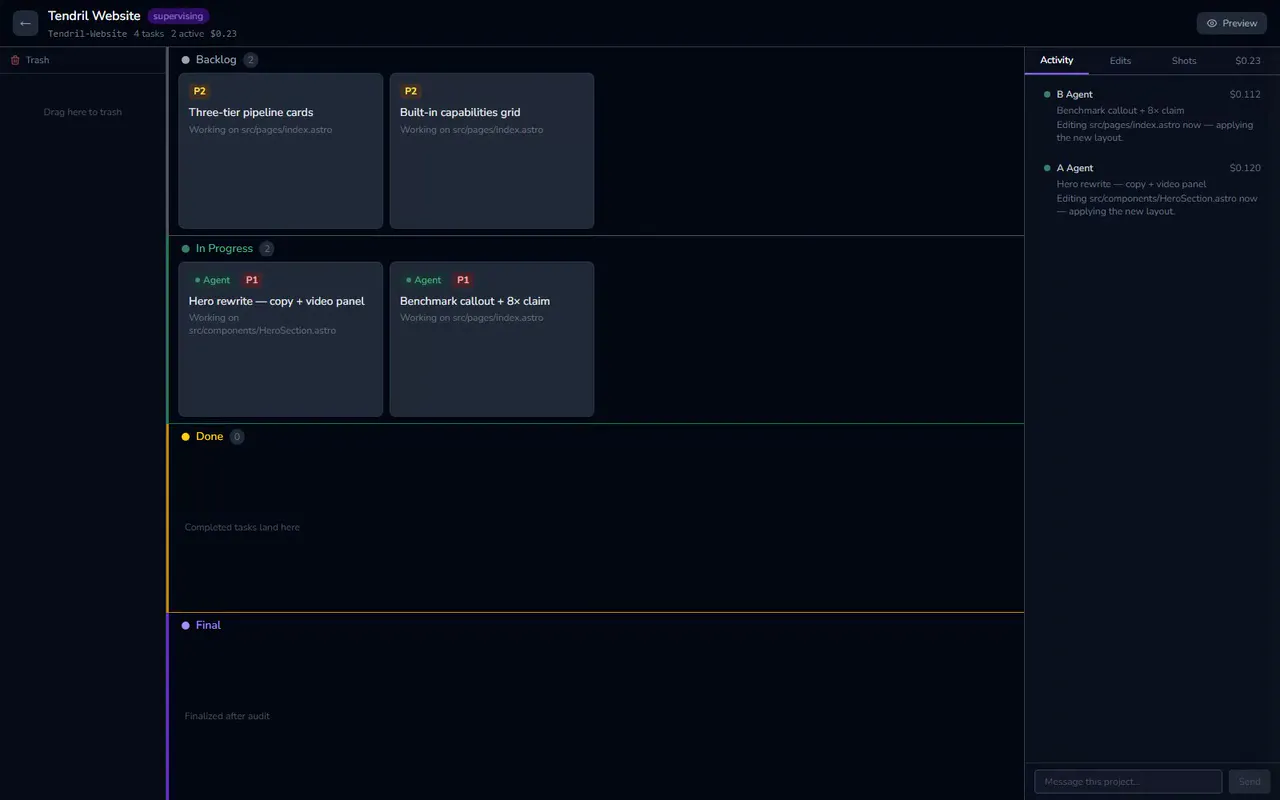The width and height of the screenshot is (1280, 800).
Task: Open the Benchmark callout + 8× claim card
Action: (x=492, y=339)
